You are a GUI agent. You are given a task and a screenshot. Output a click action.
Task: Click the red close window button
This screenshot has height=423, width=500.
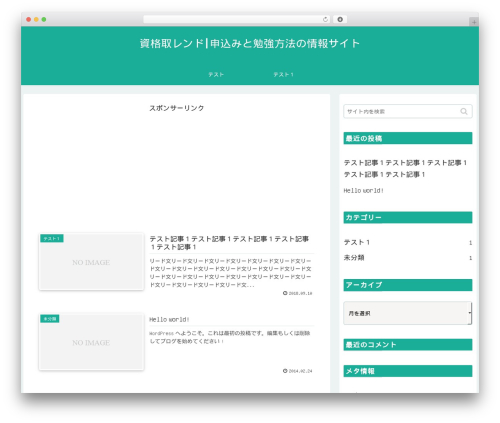tap(29, 19)
